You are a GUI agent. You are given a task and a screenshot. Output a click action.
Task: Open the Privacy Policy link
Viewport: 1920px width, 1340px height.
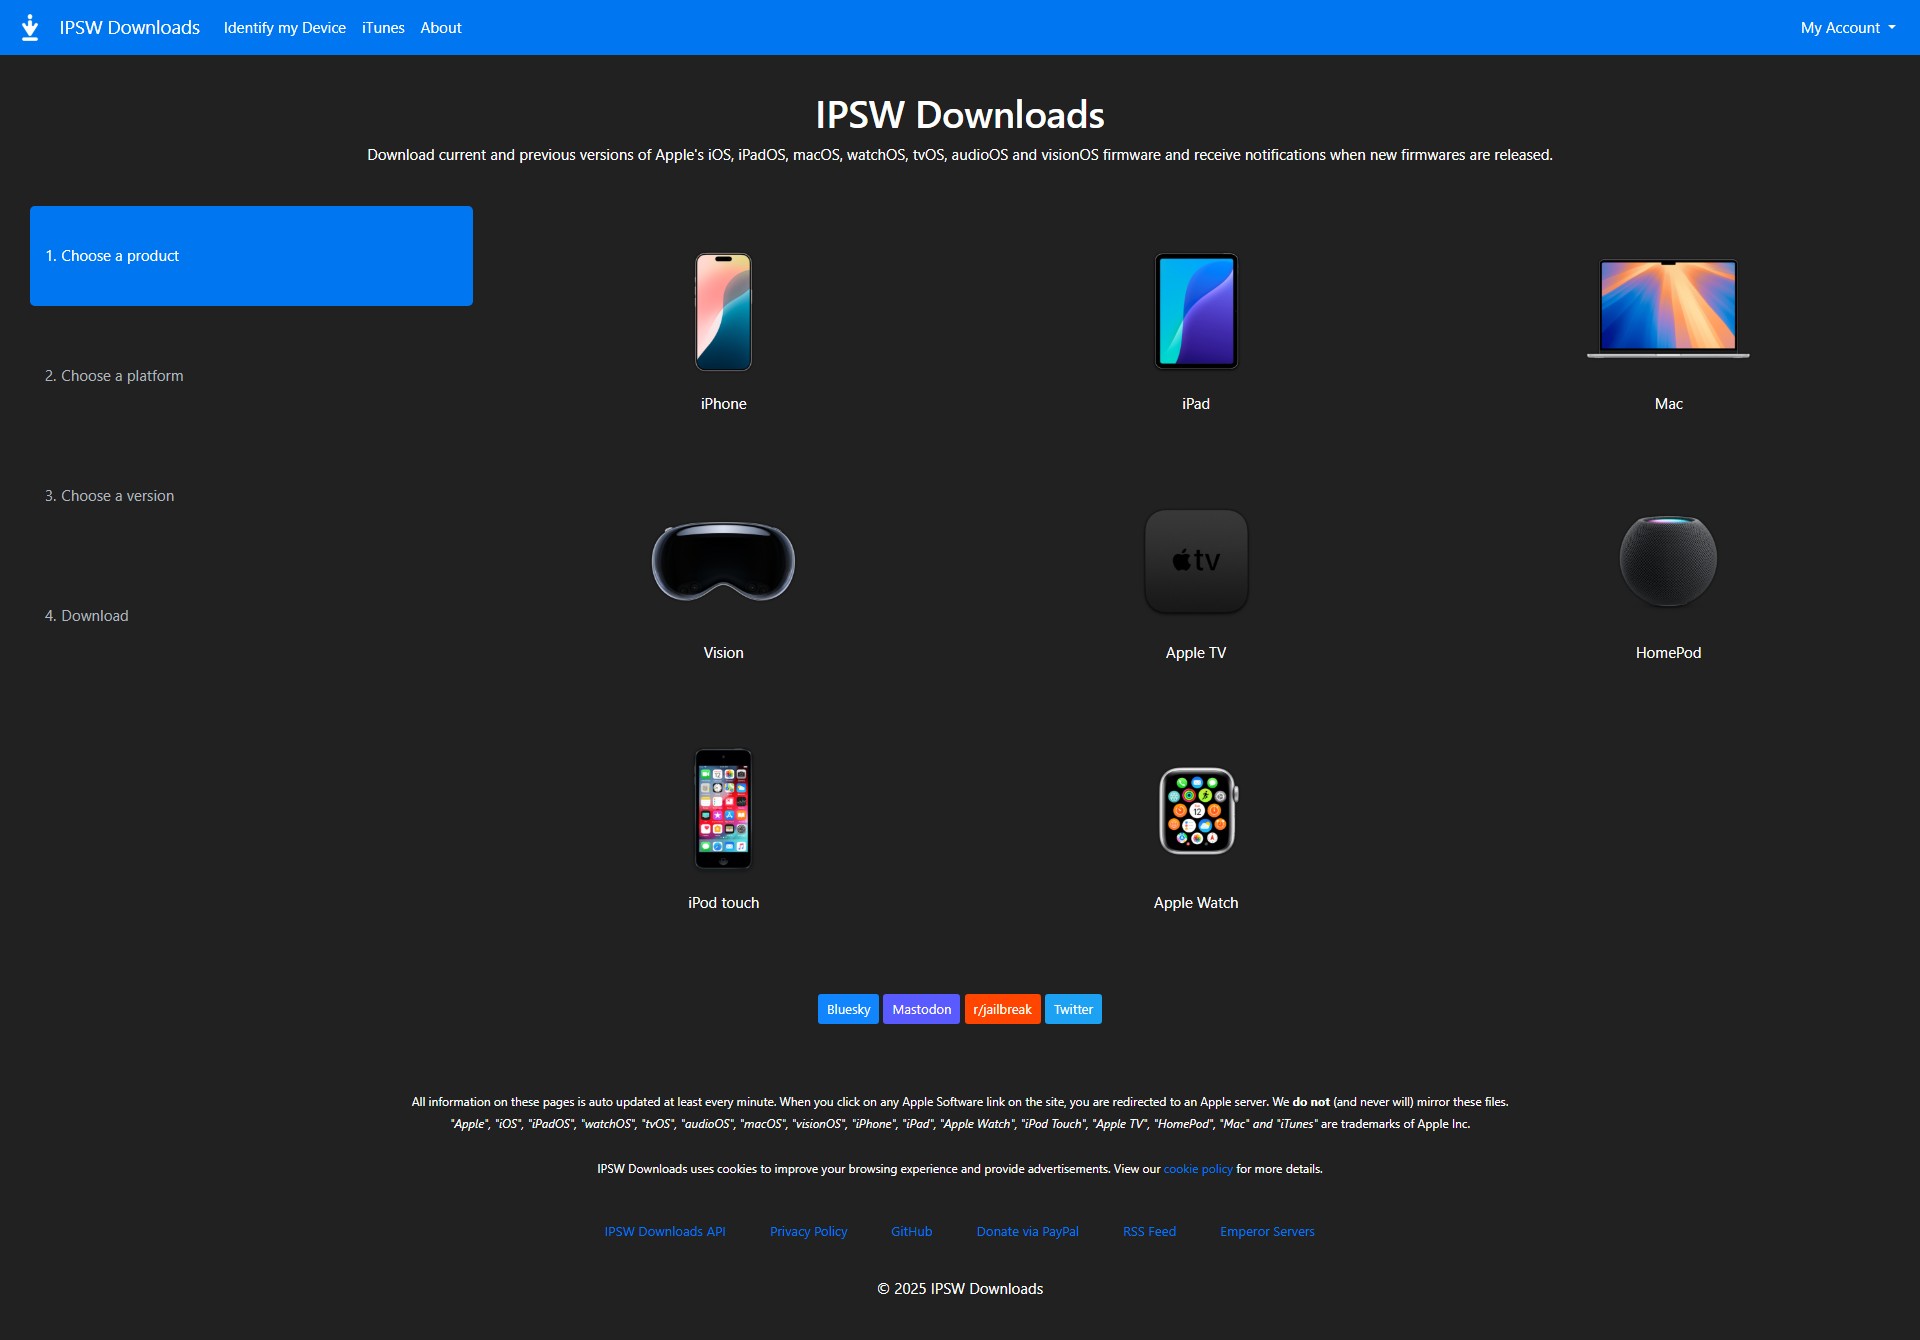point(808,1232)
